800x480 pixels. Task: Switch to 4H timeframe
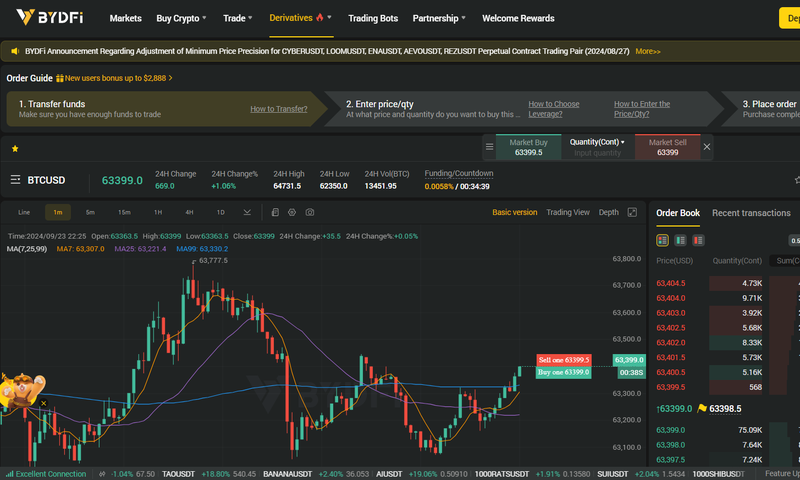tap(189, 212)
